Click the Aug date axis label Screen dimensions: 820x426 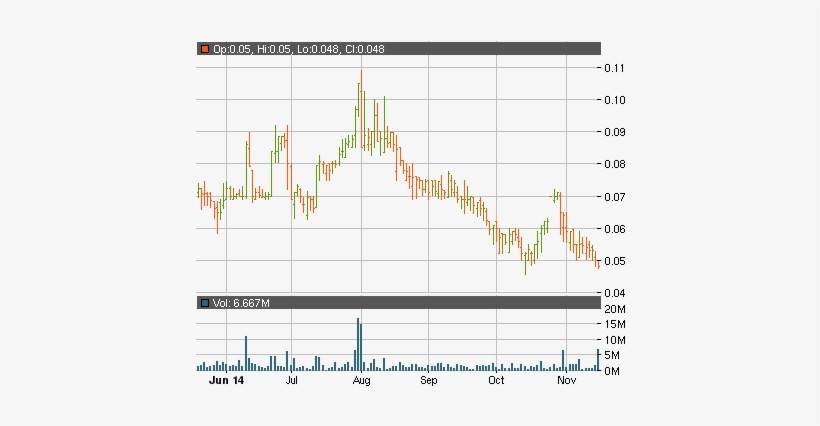click(361, 381)
